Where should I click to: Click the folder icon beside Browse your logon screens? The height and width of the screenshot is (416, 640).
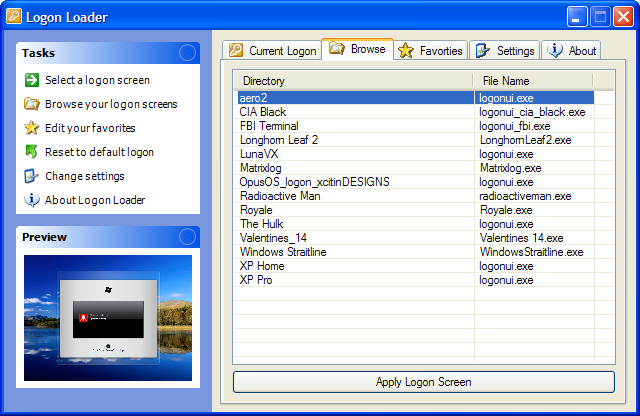point(31,104)
